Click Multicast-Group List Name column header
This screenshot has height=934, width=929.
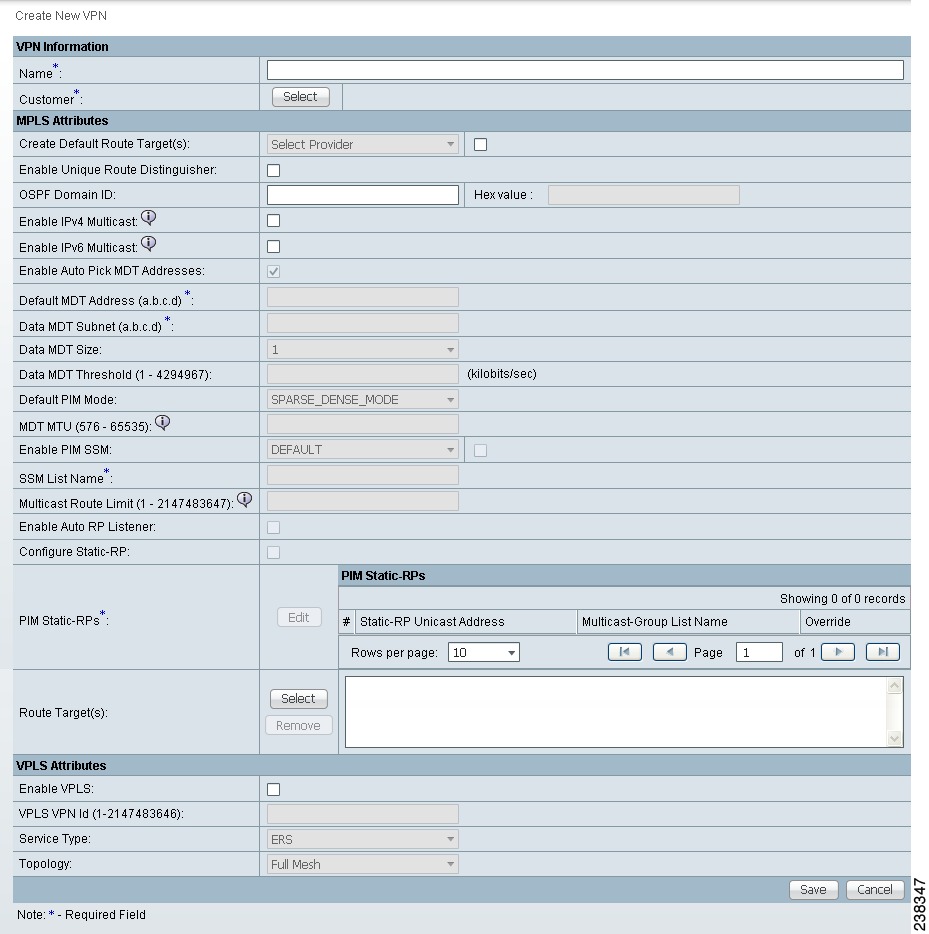(688, 622)
